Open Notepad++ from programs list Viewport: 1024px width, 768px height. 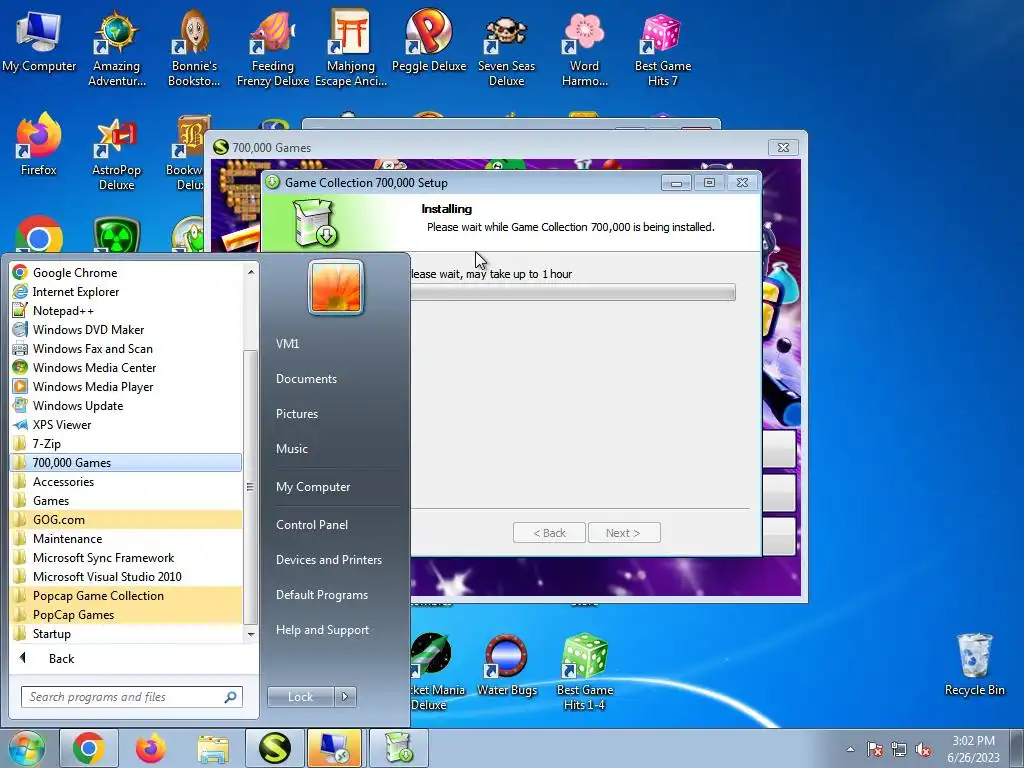(x=126, y=310)
